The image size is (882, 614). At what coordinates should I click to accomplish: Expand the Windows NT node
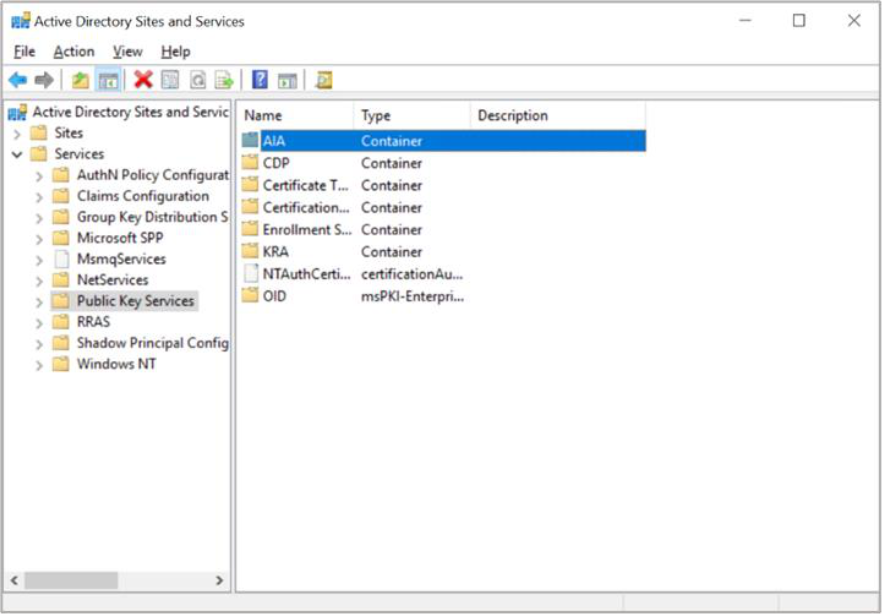tap(39, 365)
